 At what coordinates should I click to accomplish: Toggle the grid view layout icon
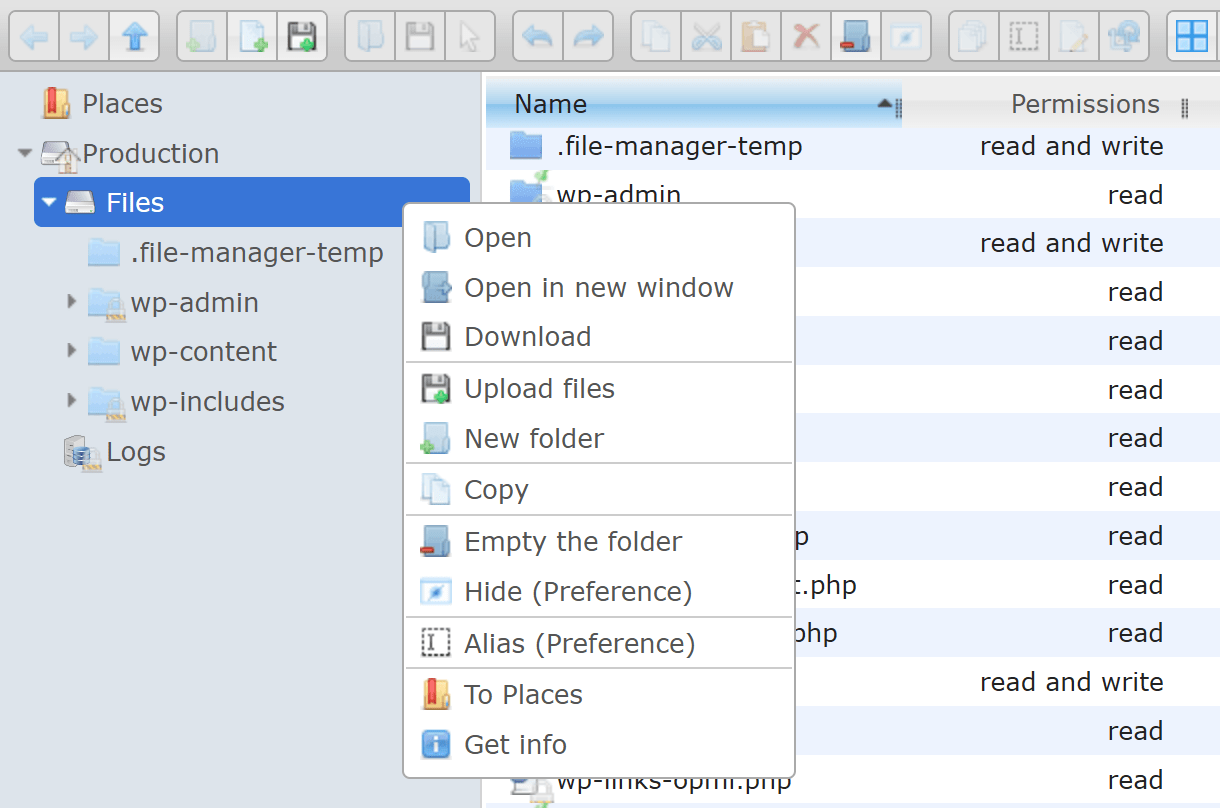[1192, 35]
